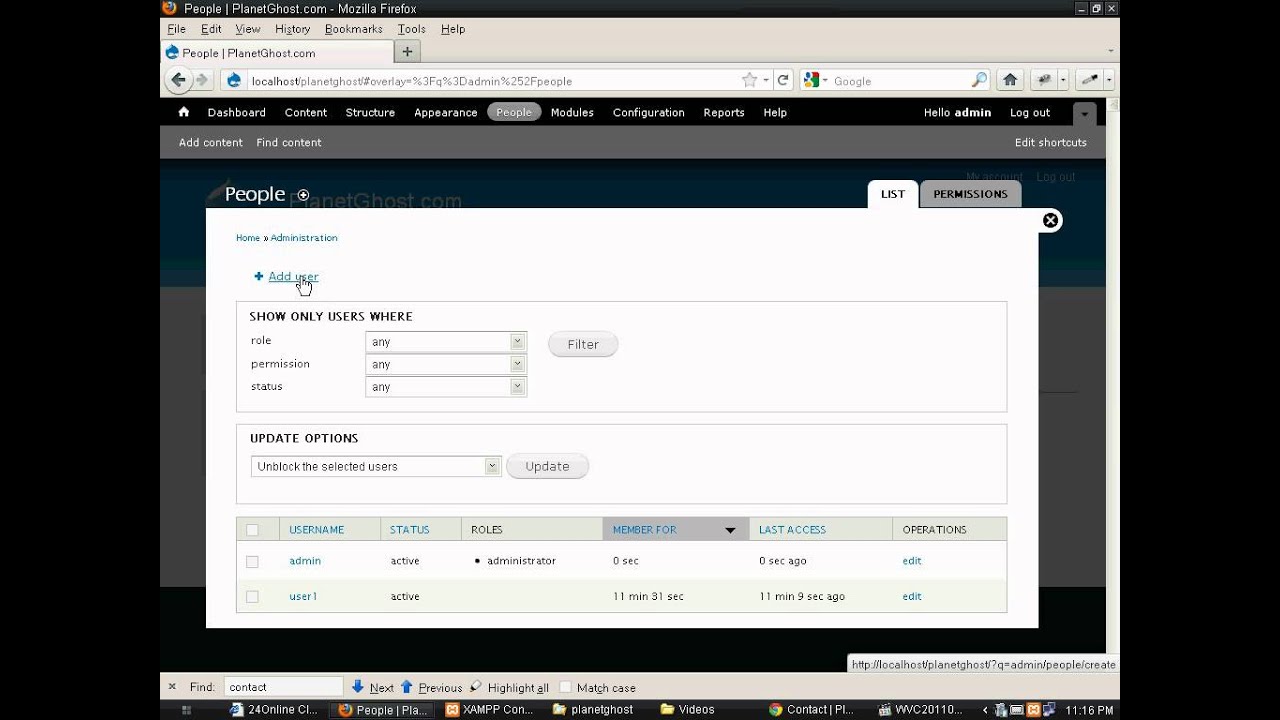Enable Match case checkbox
The image size is (1280, 720).
(x=565, y=687)
